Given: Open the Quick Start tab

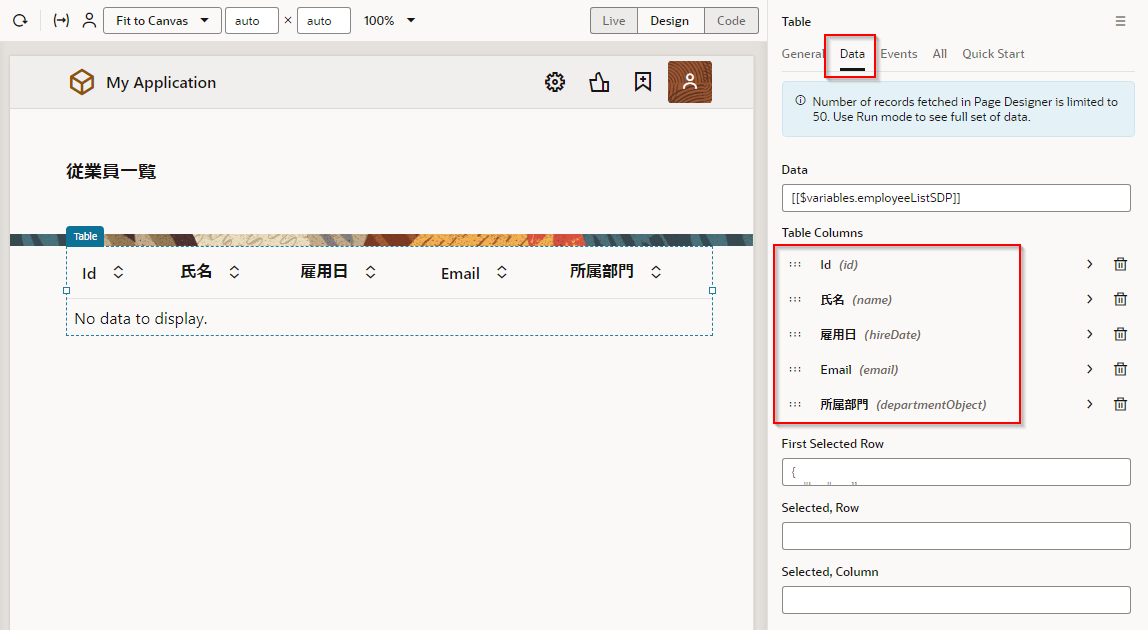Looking at the screenshot, I should 993,54.
